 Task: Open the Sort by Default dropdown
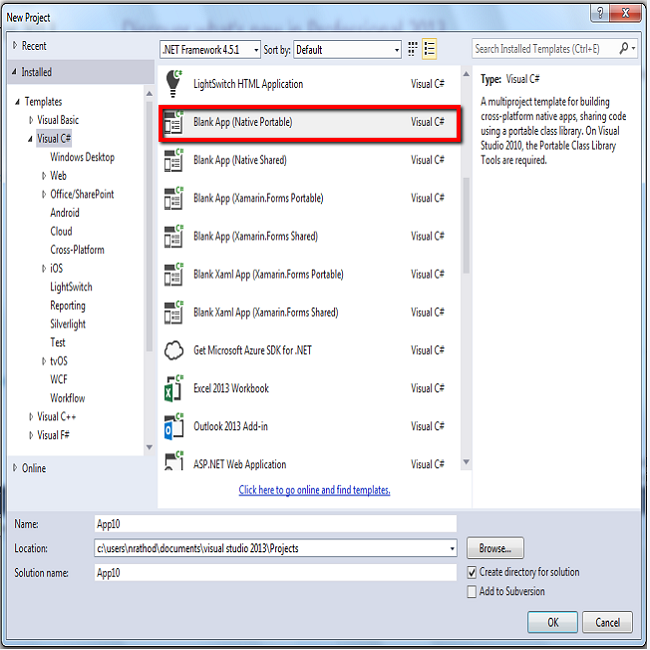pyautogui.click(x=347, y=50)
